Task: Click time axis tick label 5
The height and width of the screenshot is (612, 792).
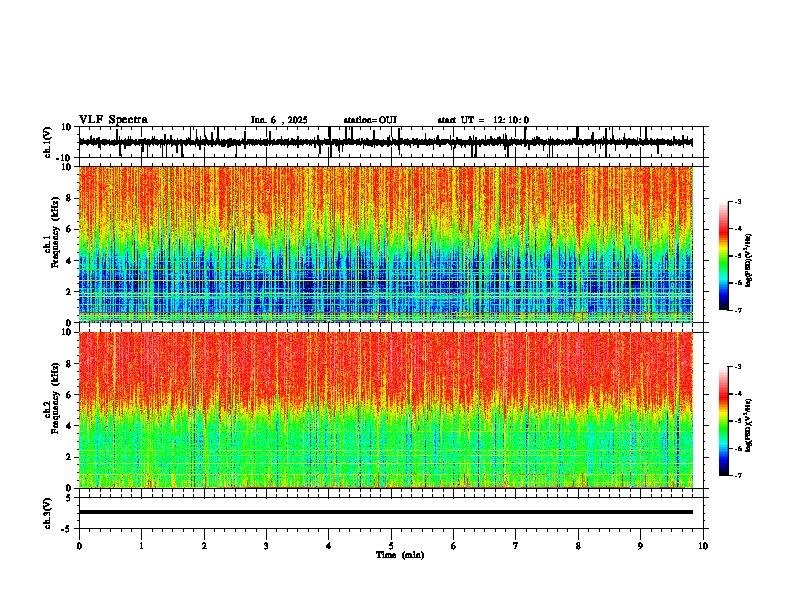Action: (391, 546)
